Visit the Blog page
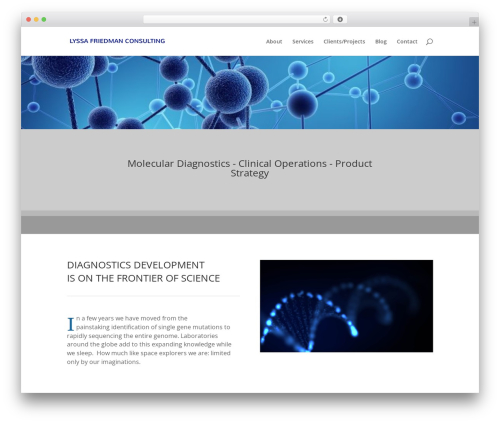 point(381,41)
